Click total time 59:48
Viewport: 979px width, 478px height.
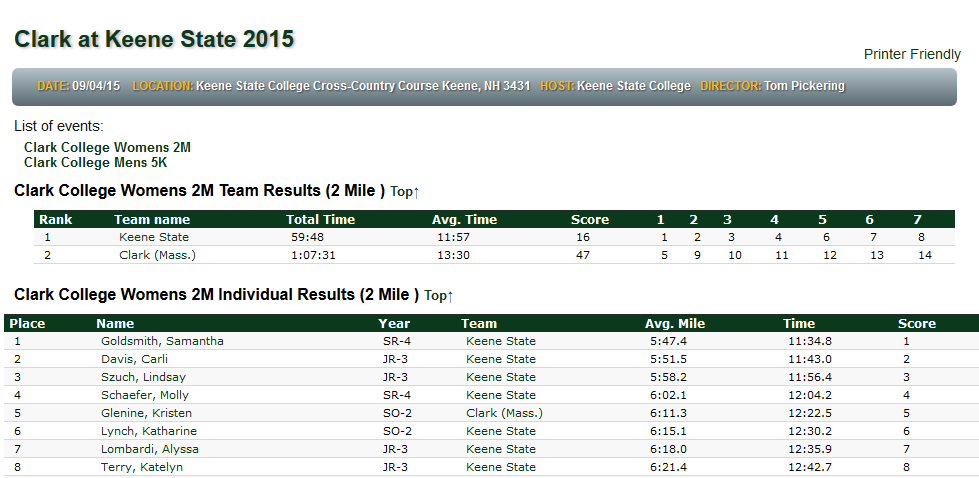point(307,237)
